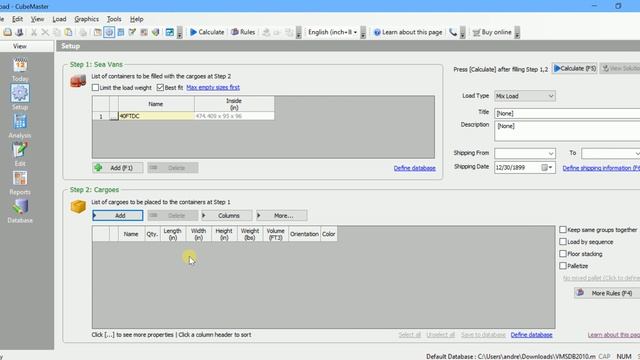Sort by the Color column header
The width and height of the screenshot is (640, 360).
pyautogui.click(x=329, y=234)
